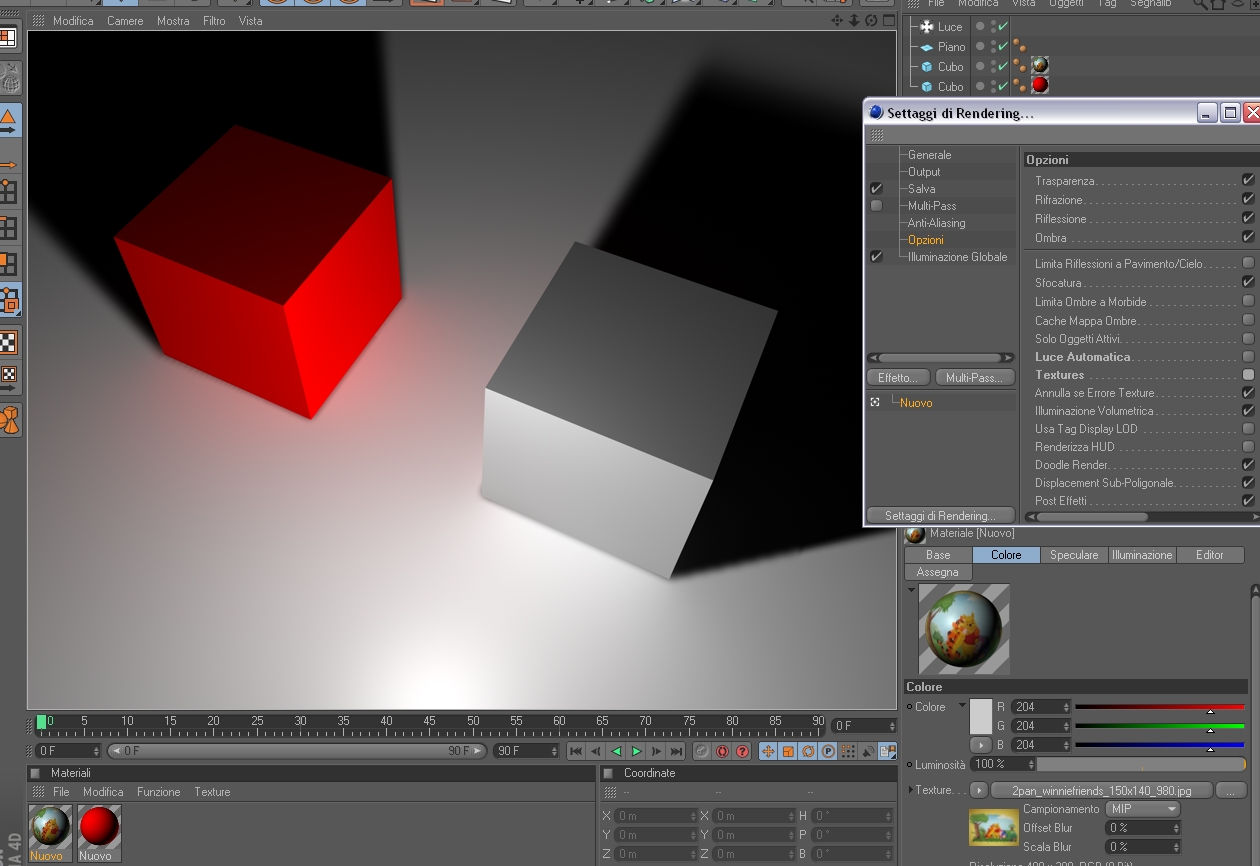Toggle the Luce Automatica checkbox
Viewport: 1260px width, 866px height.
1248,357
